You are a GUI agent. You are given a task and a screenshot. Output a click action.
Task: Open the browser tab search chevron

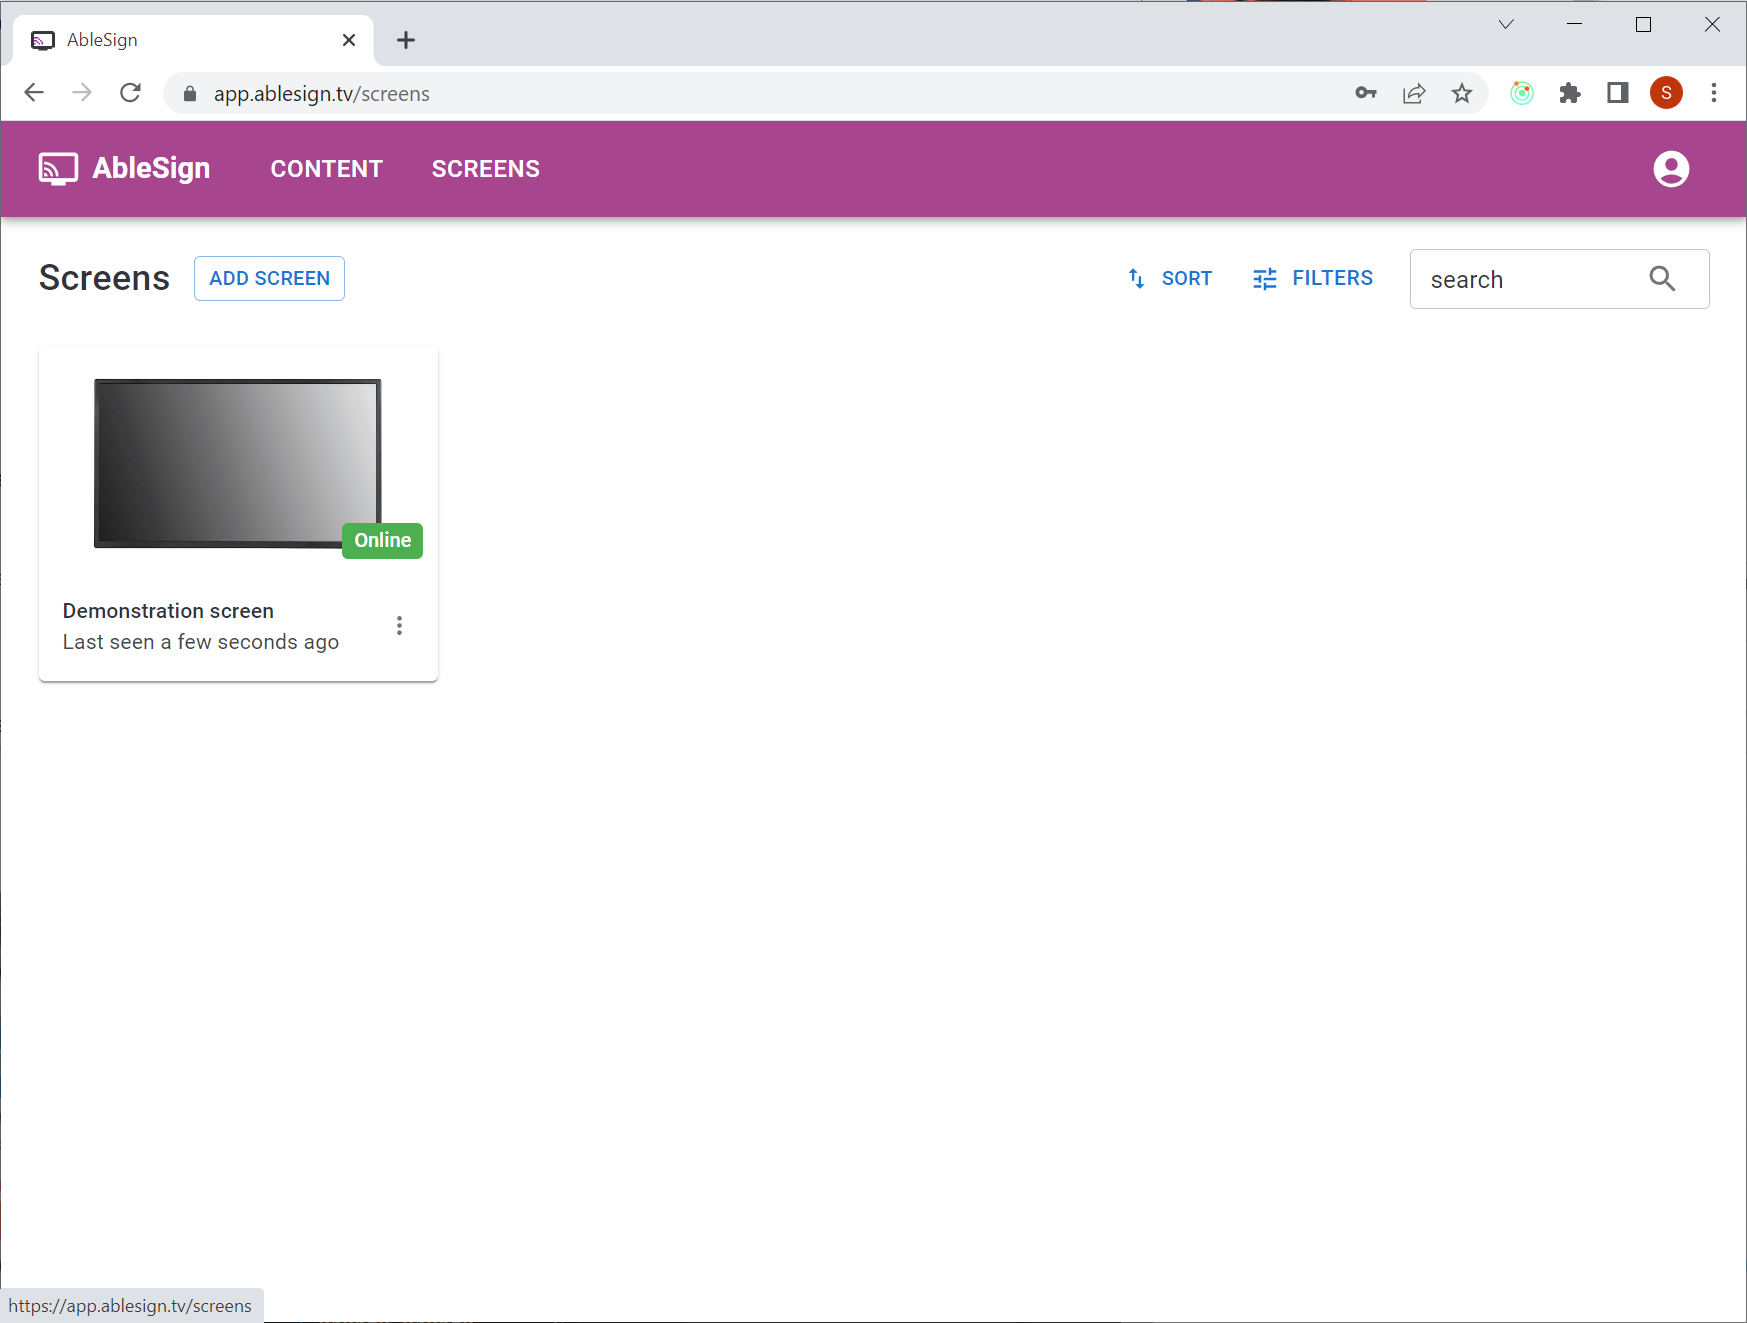pos(1506,24)
